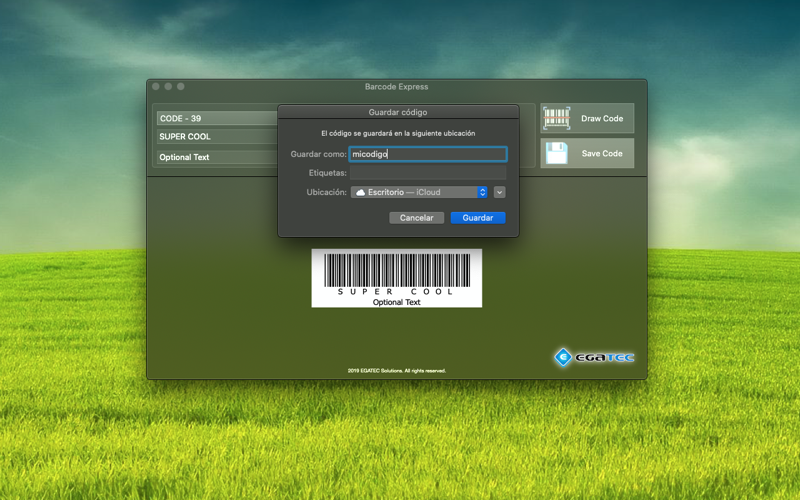Click Guardar to save the code
The width and height of the screenshot is (800, 500).
click(478, 218)
